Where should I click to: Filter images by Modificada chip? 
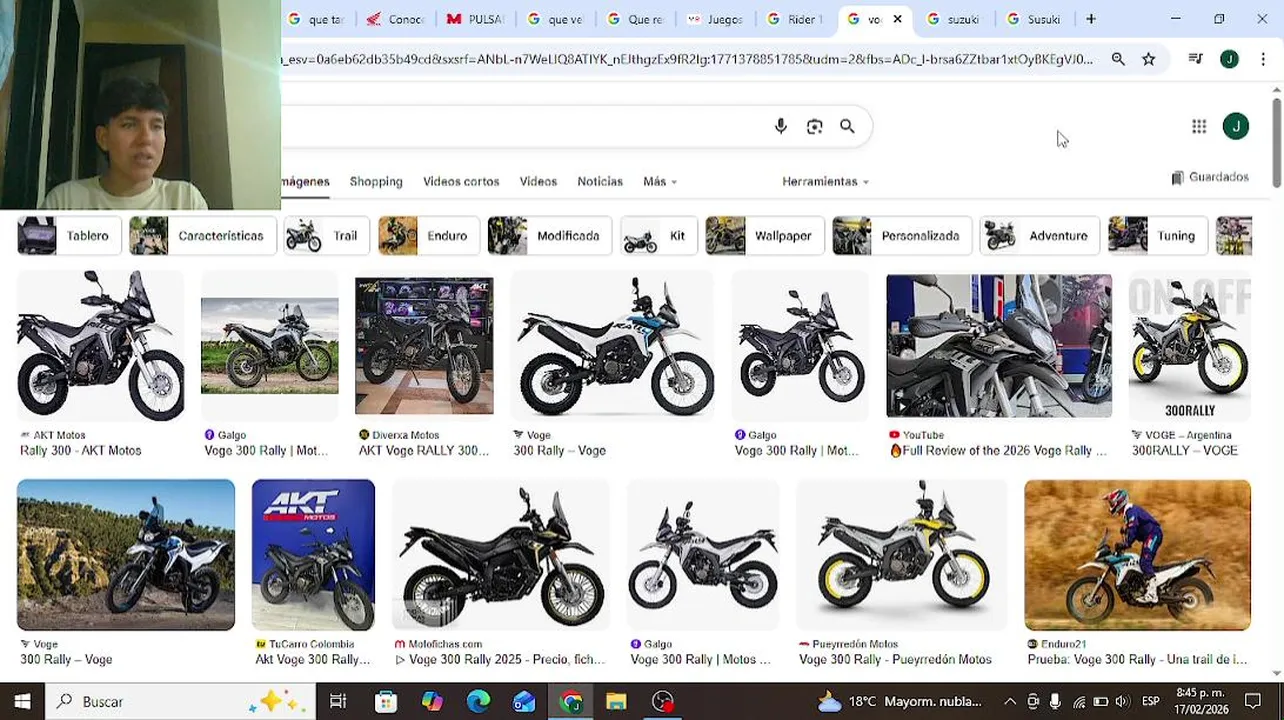[x=550, y=236]
